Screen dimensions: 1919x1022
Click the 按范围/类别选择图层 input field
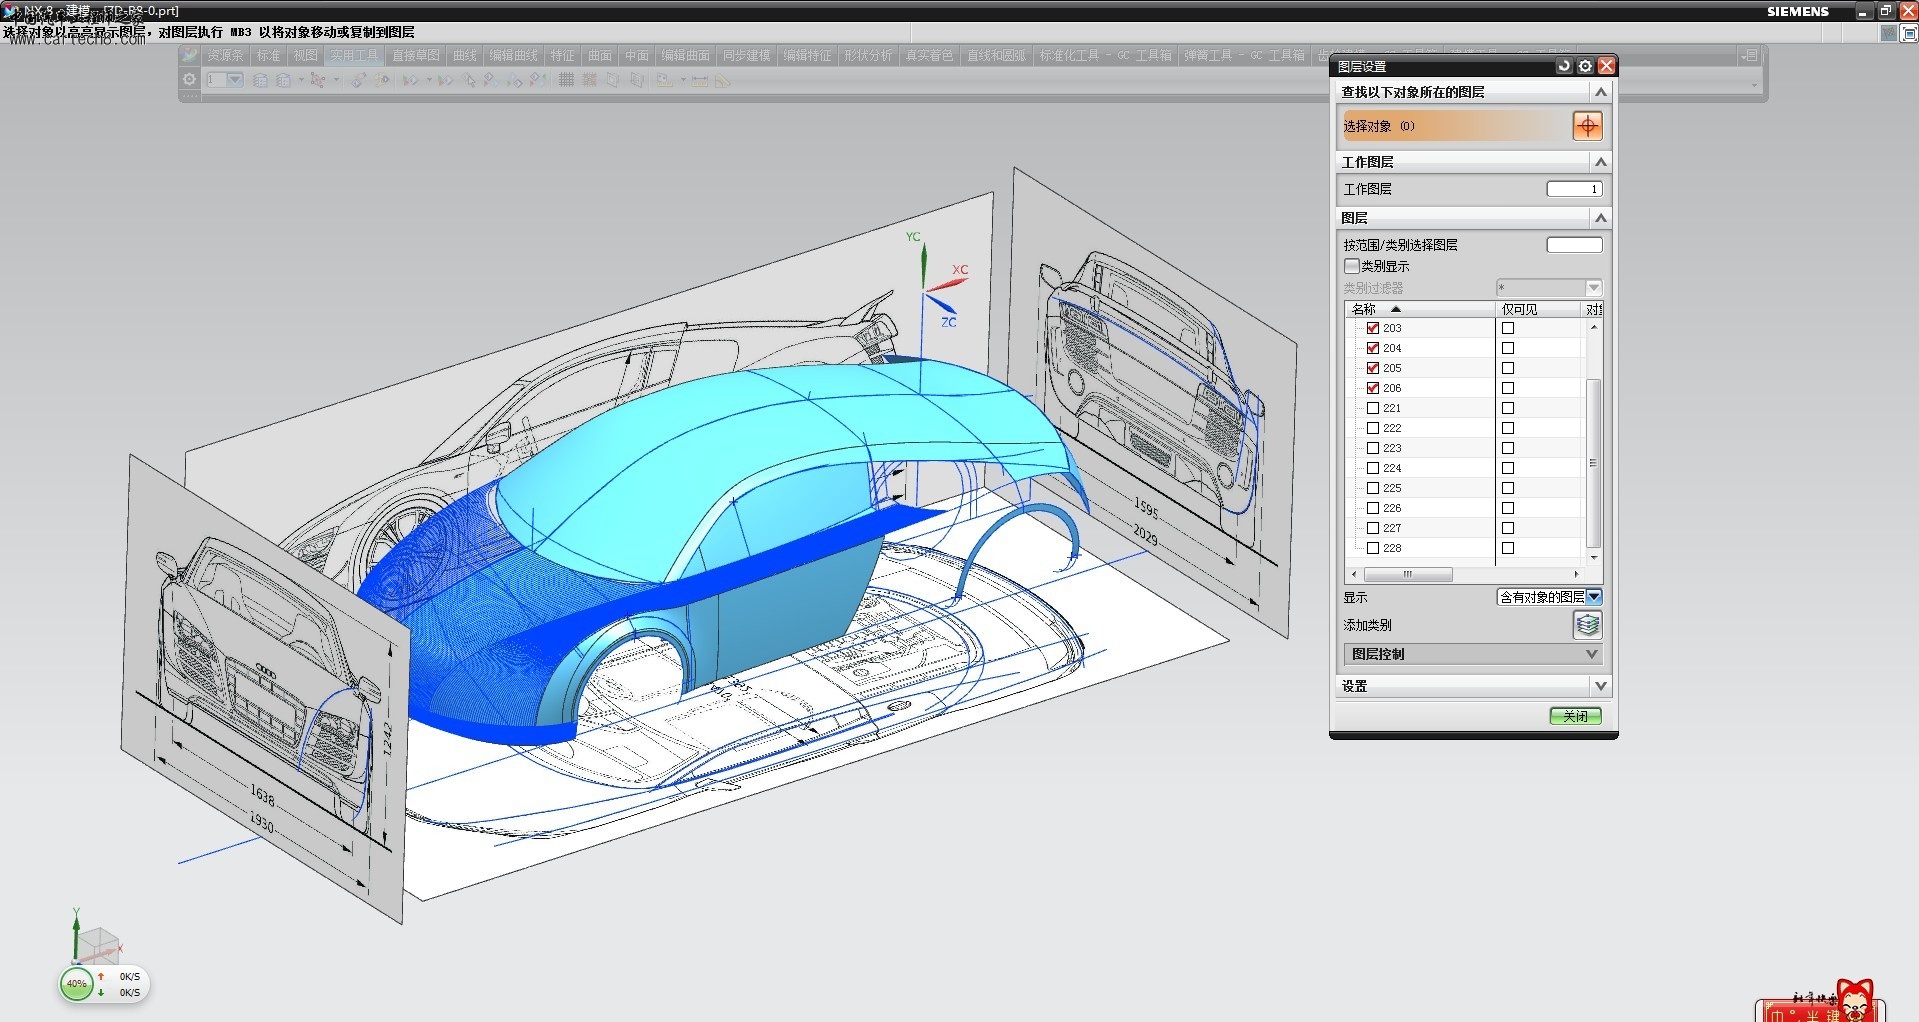[x=1574, y=245]
